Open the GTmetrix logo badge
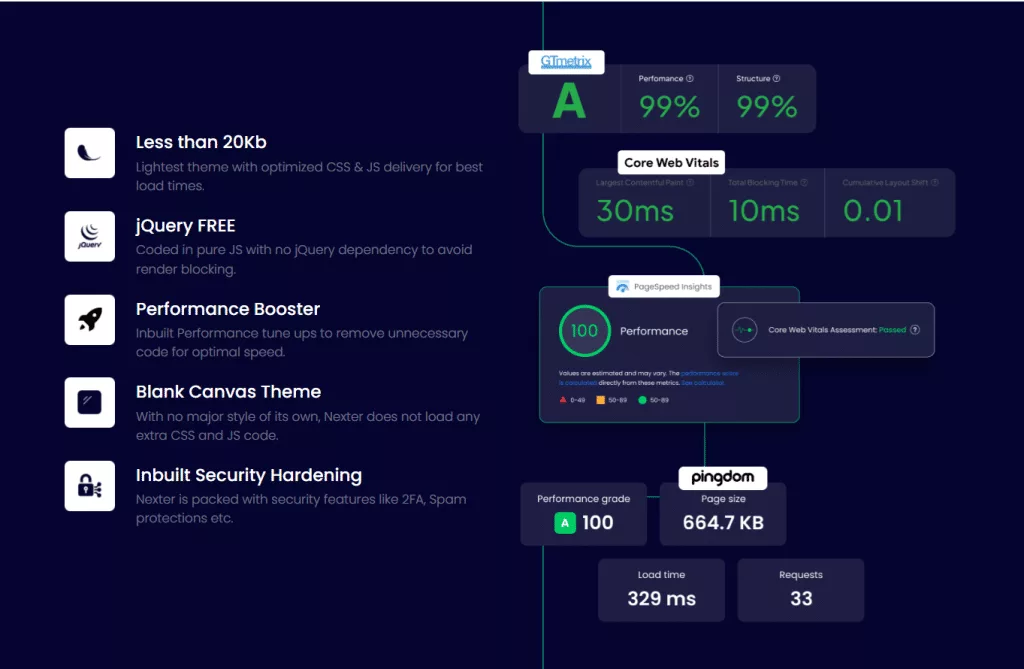Image resolution: width=1024 pixels, height=669 pixels. click(566, 62)
